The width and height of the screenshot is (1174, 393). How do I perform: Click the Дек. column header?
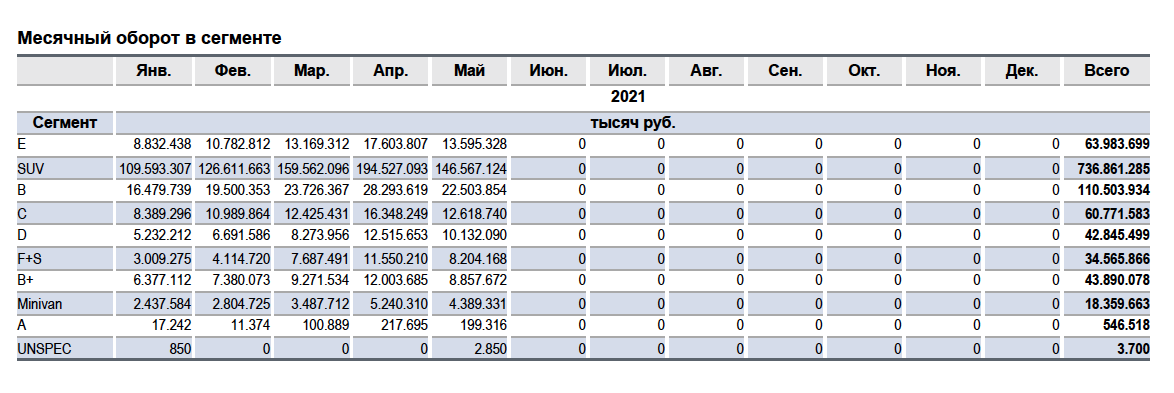[1022, 71]
